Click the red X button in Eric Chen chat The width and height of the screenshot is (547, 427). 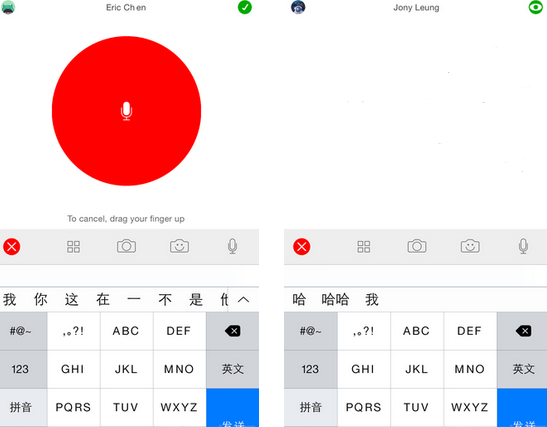point(12,247)
